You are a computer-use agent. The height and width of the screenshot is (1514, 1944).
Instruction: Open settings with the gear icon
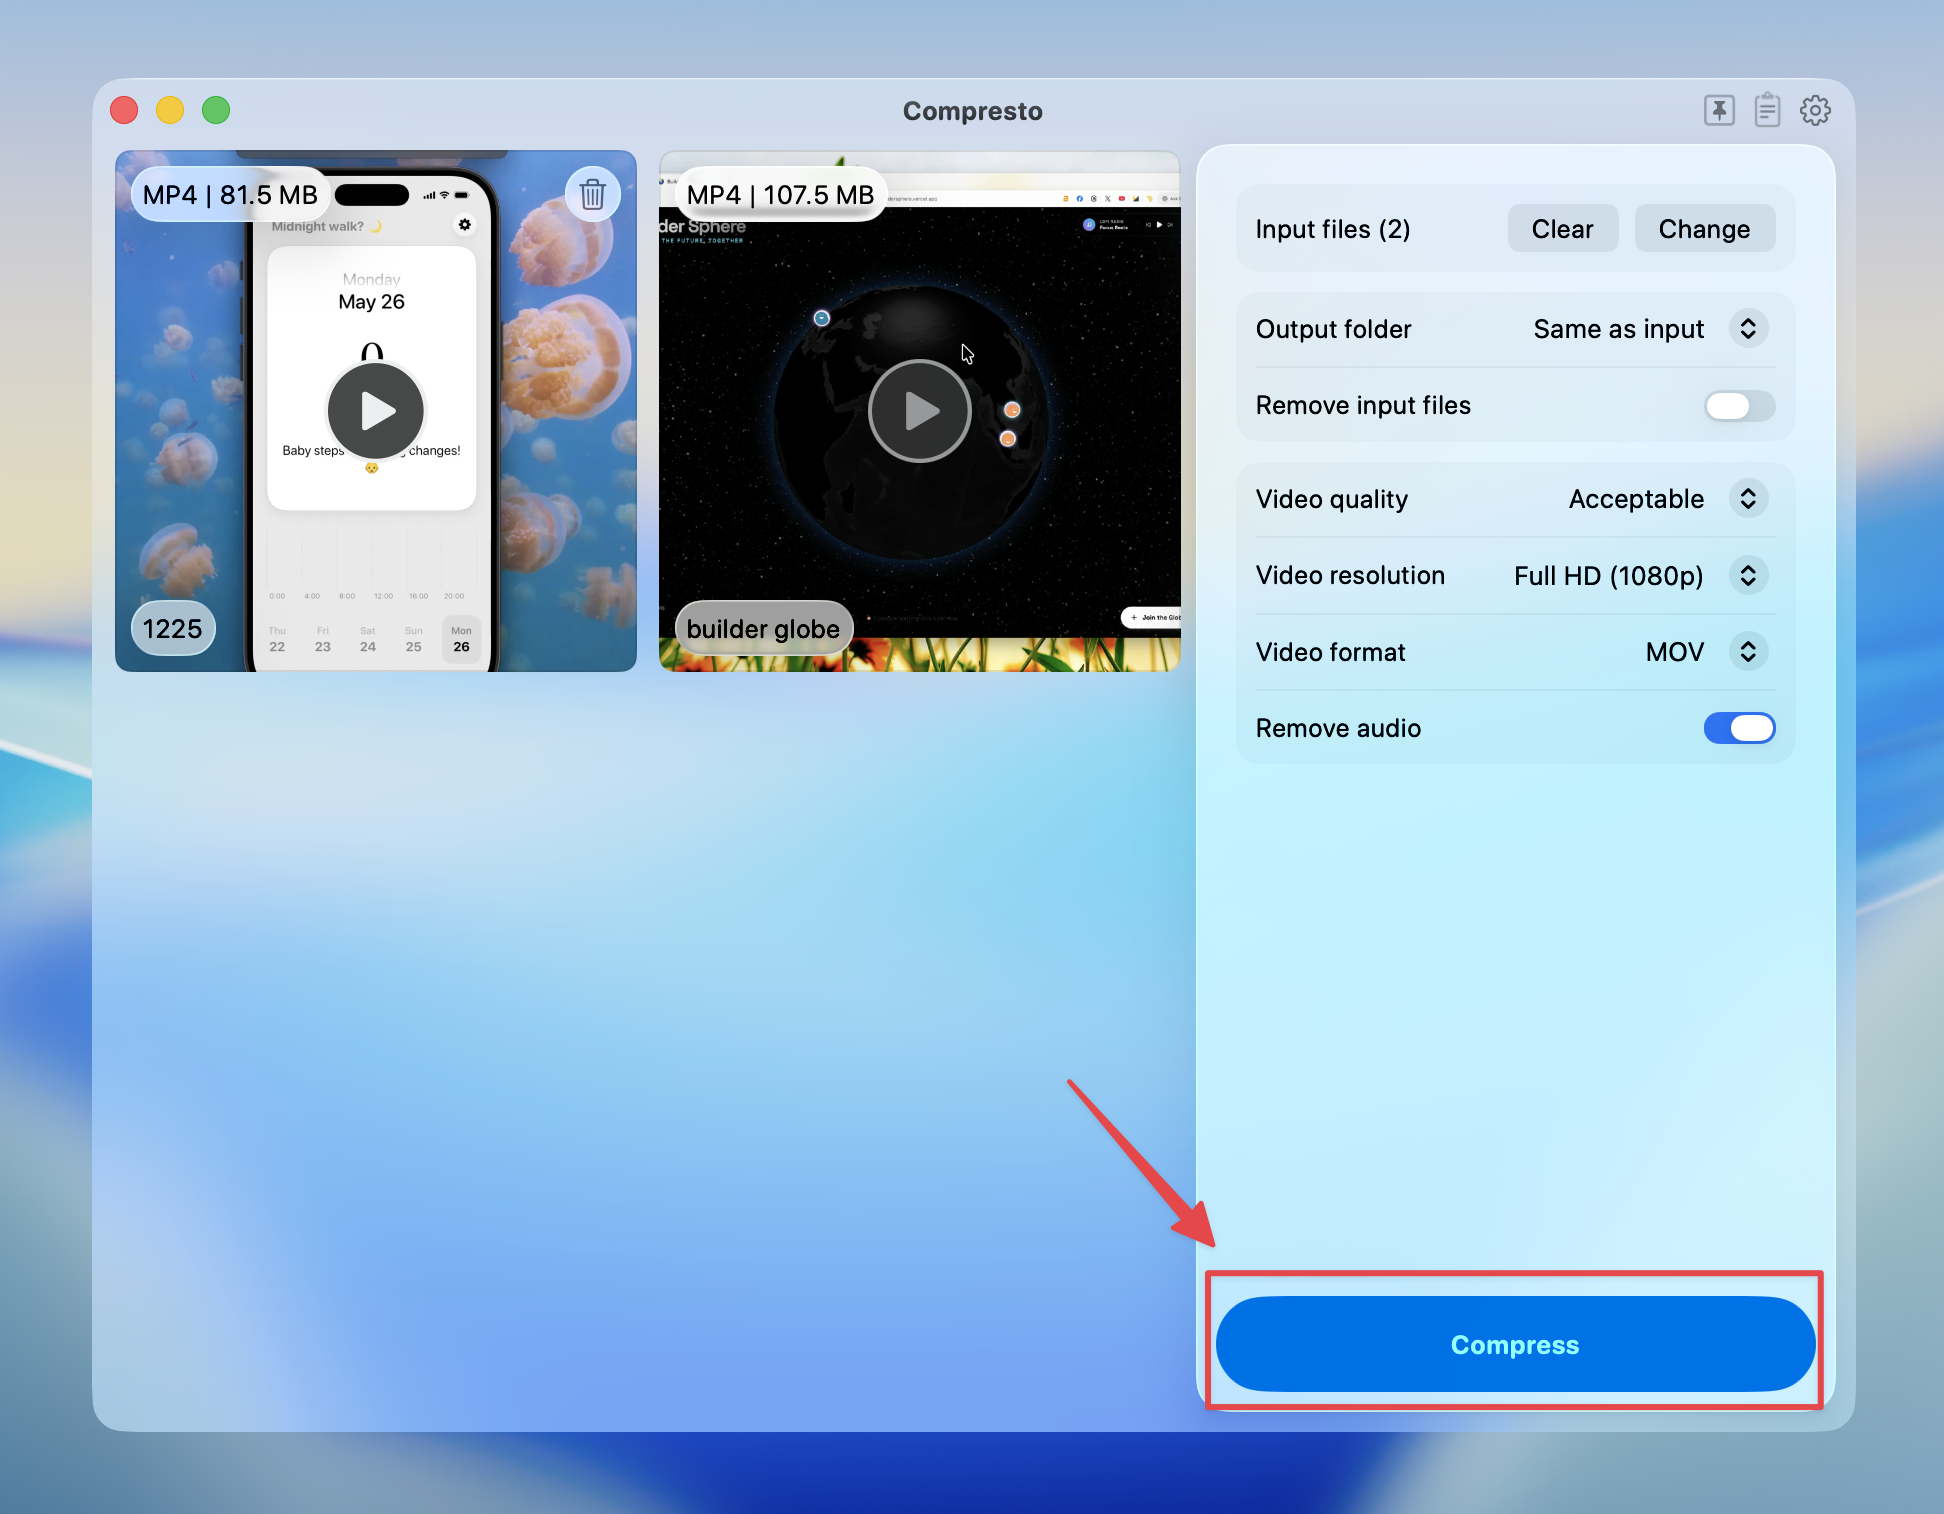tap(1815, 110)
